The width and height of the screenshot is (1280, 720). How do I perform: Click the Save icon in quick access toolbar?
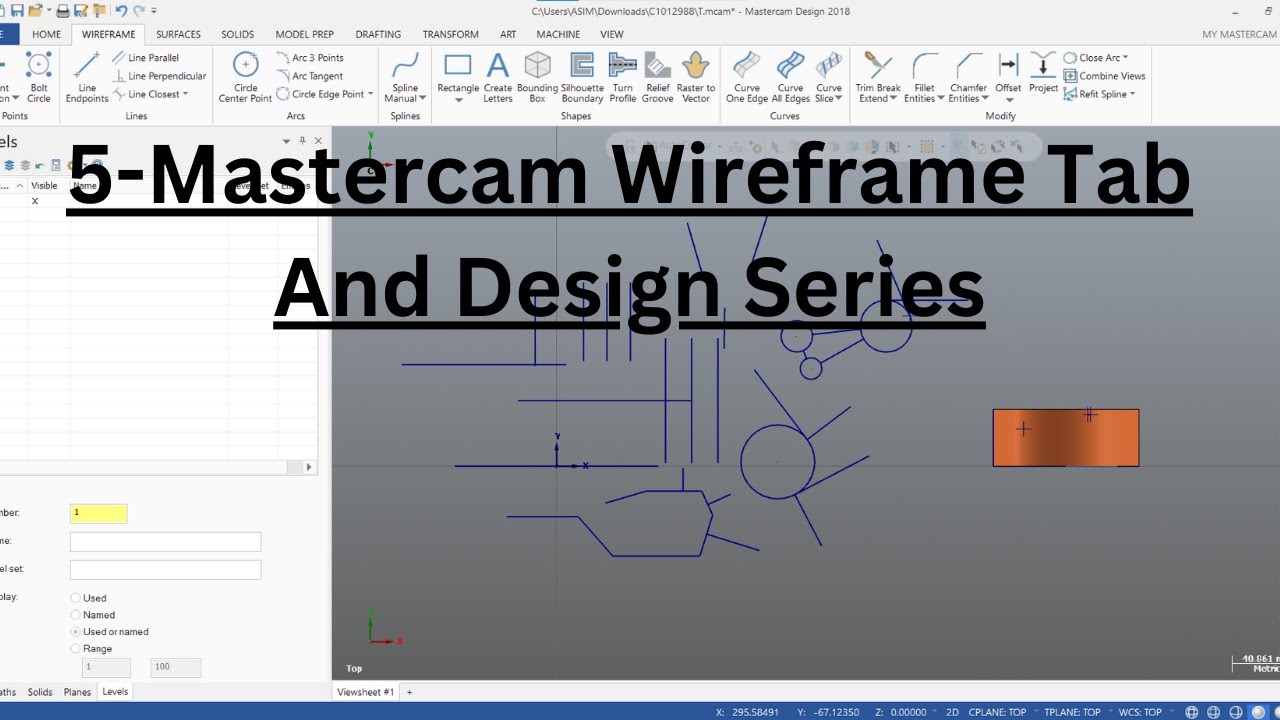[16, 11]
